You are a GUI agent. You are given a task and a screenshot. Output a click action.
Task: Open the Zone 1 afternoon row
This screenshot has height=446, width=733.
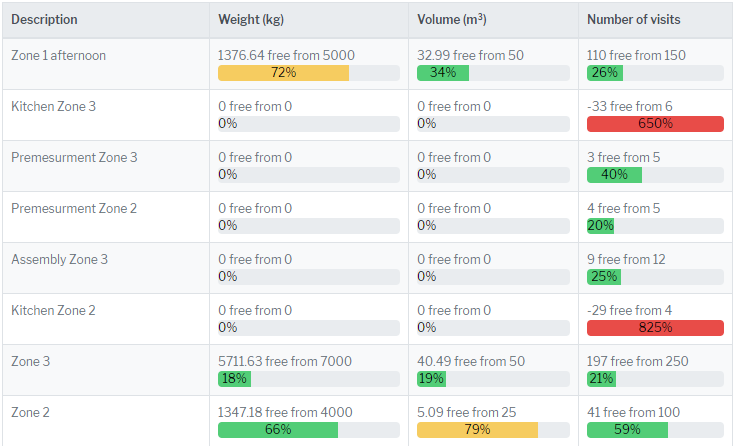pos(58,56)
